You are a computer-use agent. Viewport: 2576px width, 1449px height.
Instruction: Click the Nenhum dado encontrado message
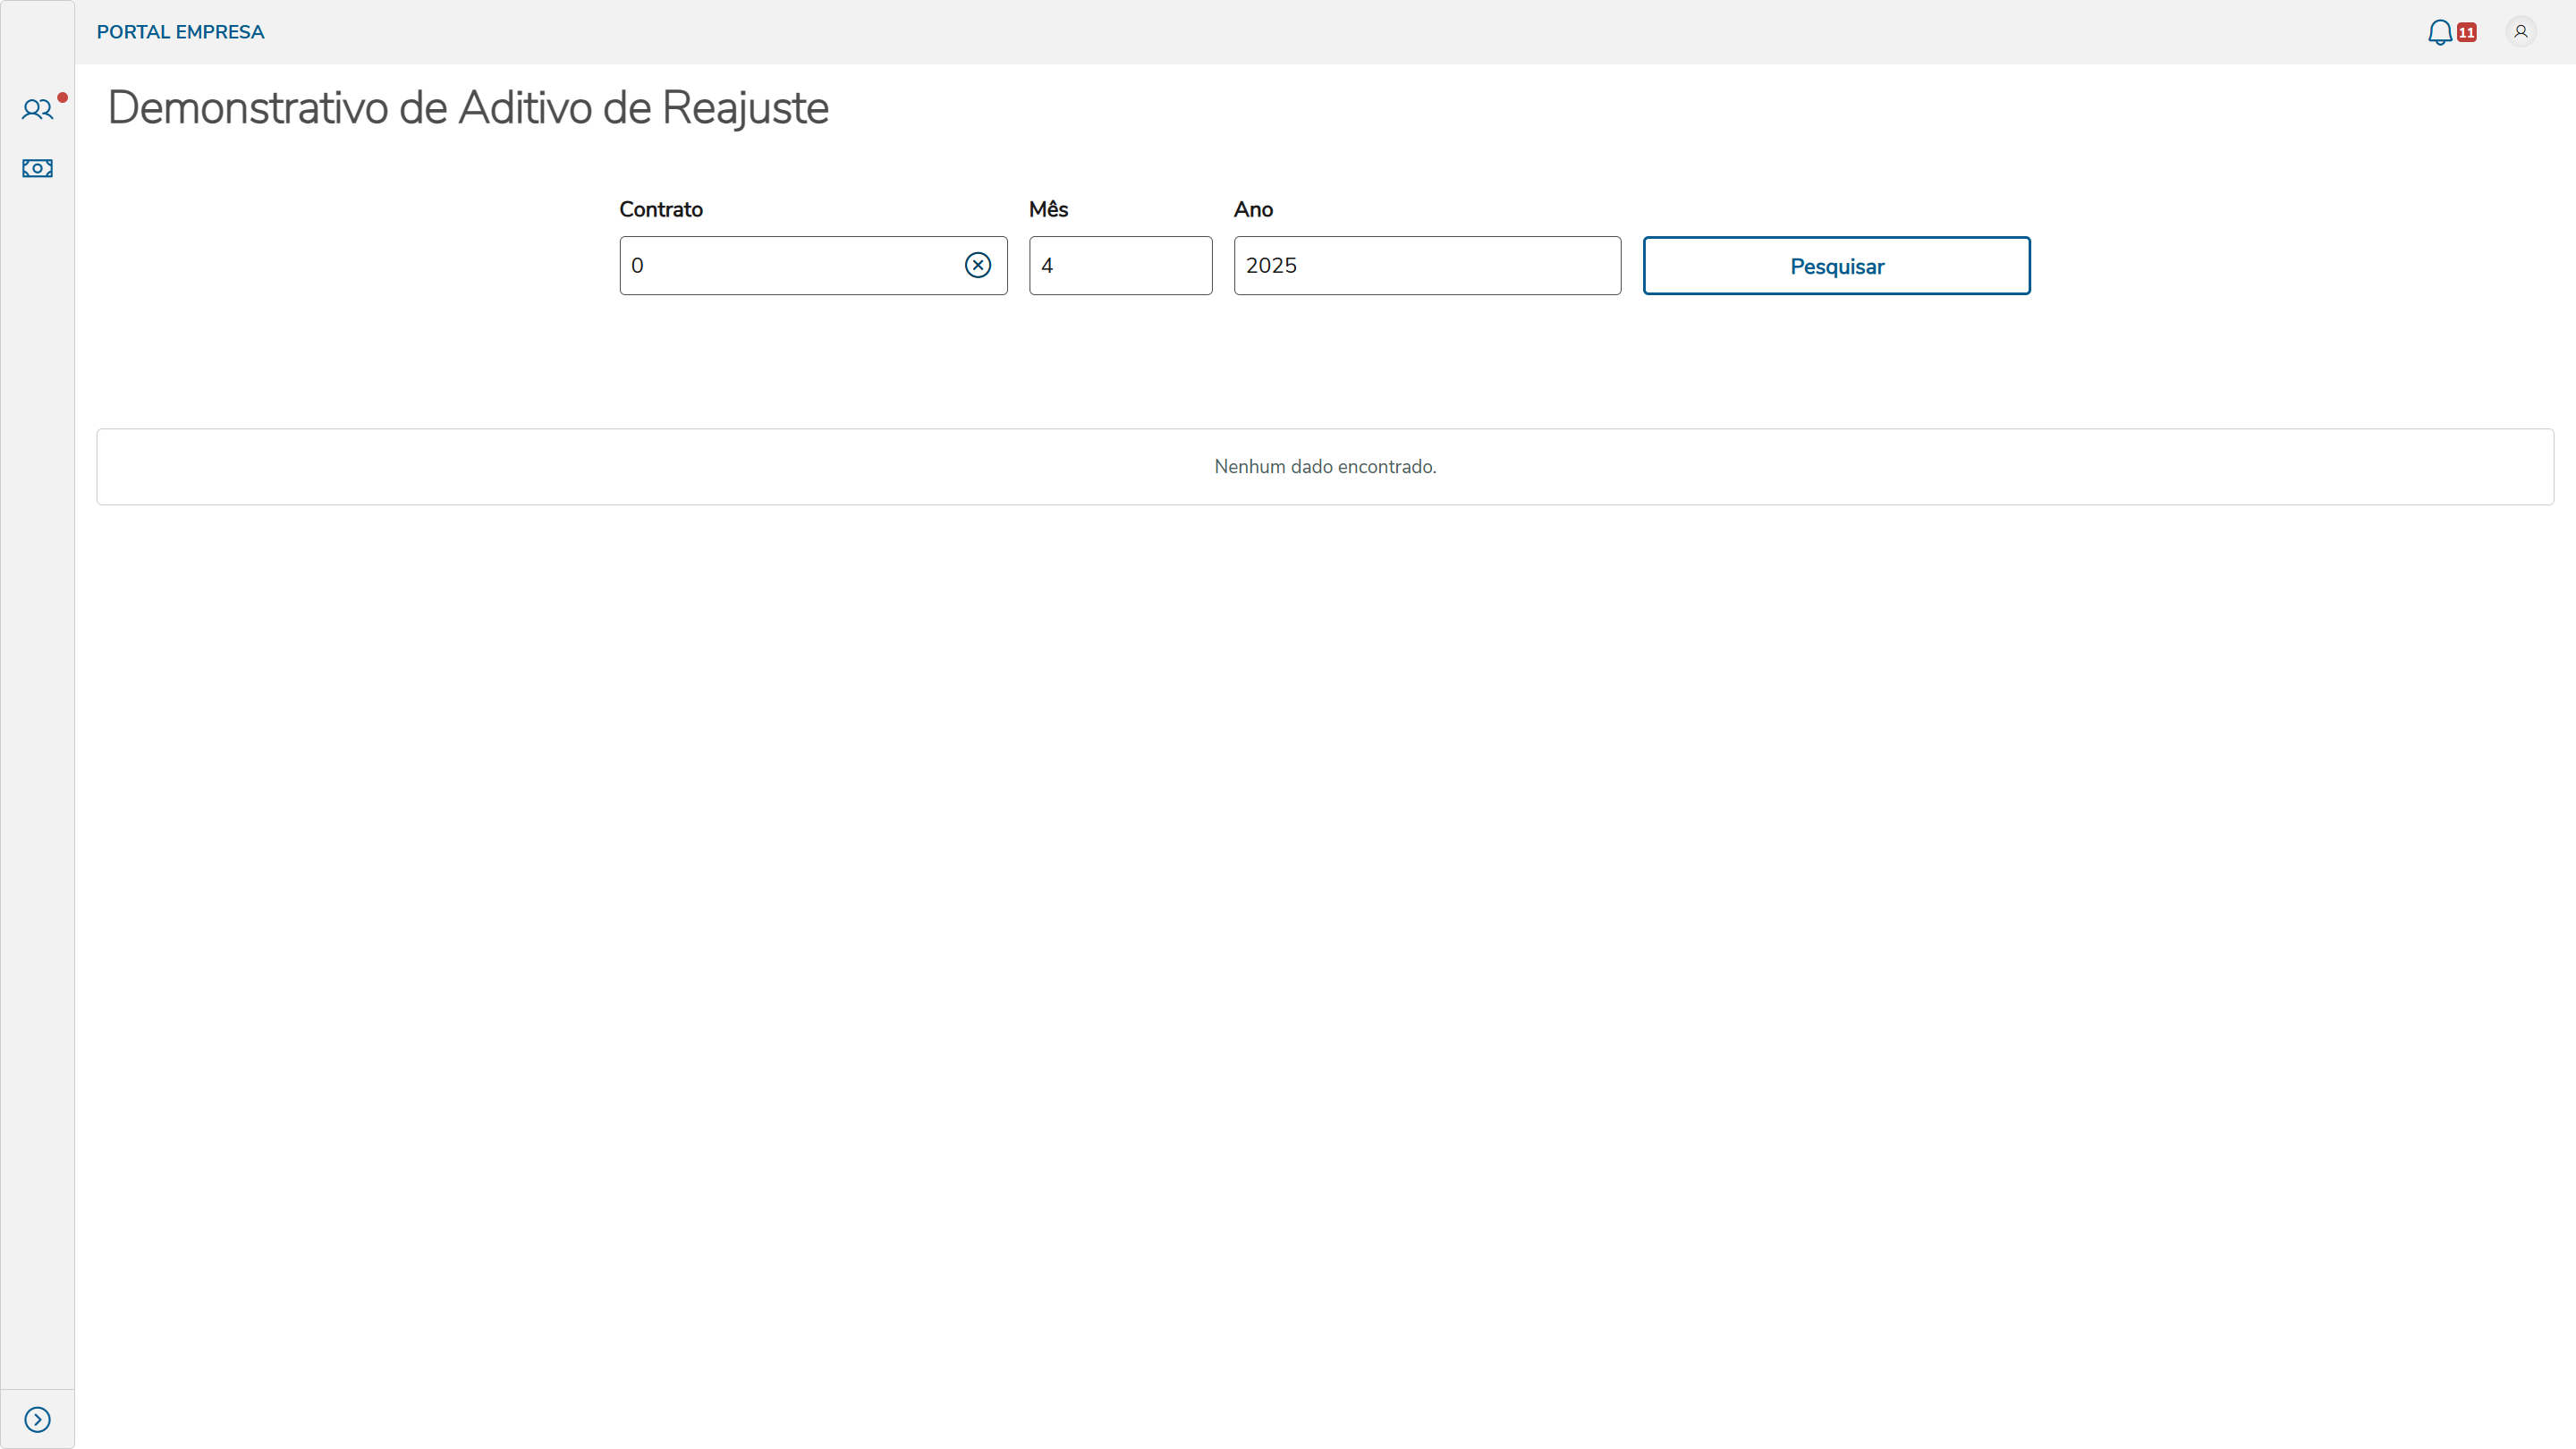pos(1324,467)
